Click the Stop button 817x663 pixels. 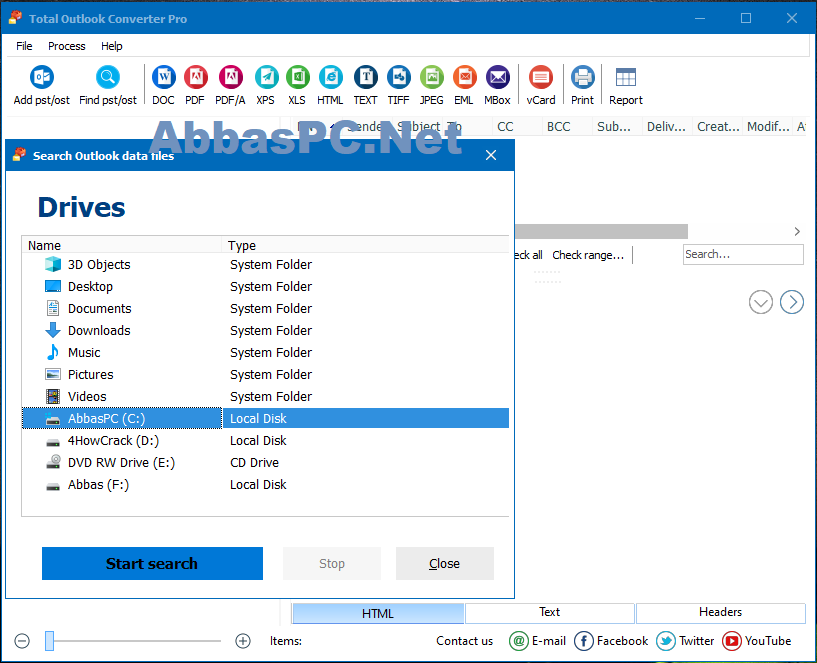[332, 563]
